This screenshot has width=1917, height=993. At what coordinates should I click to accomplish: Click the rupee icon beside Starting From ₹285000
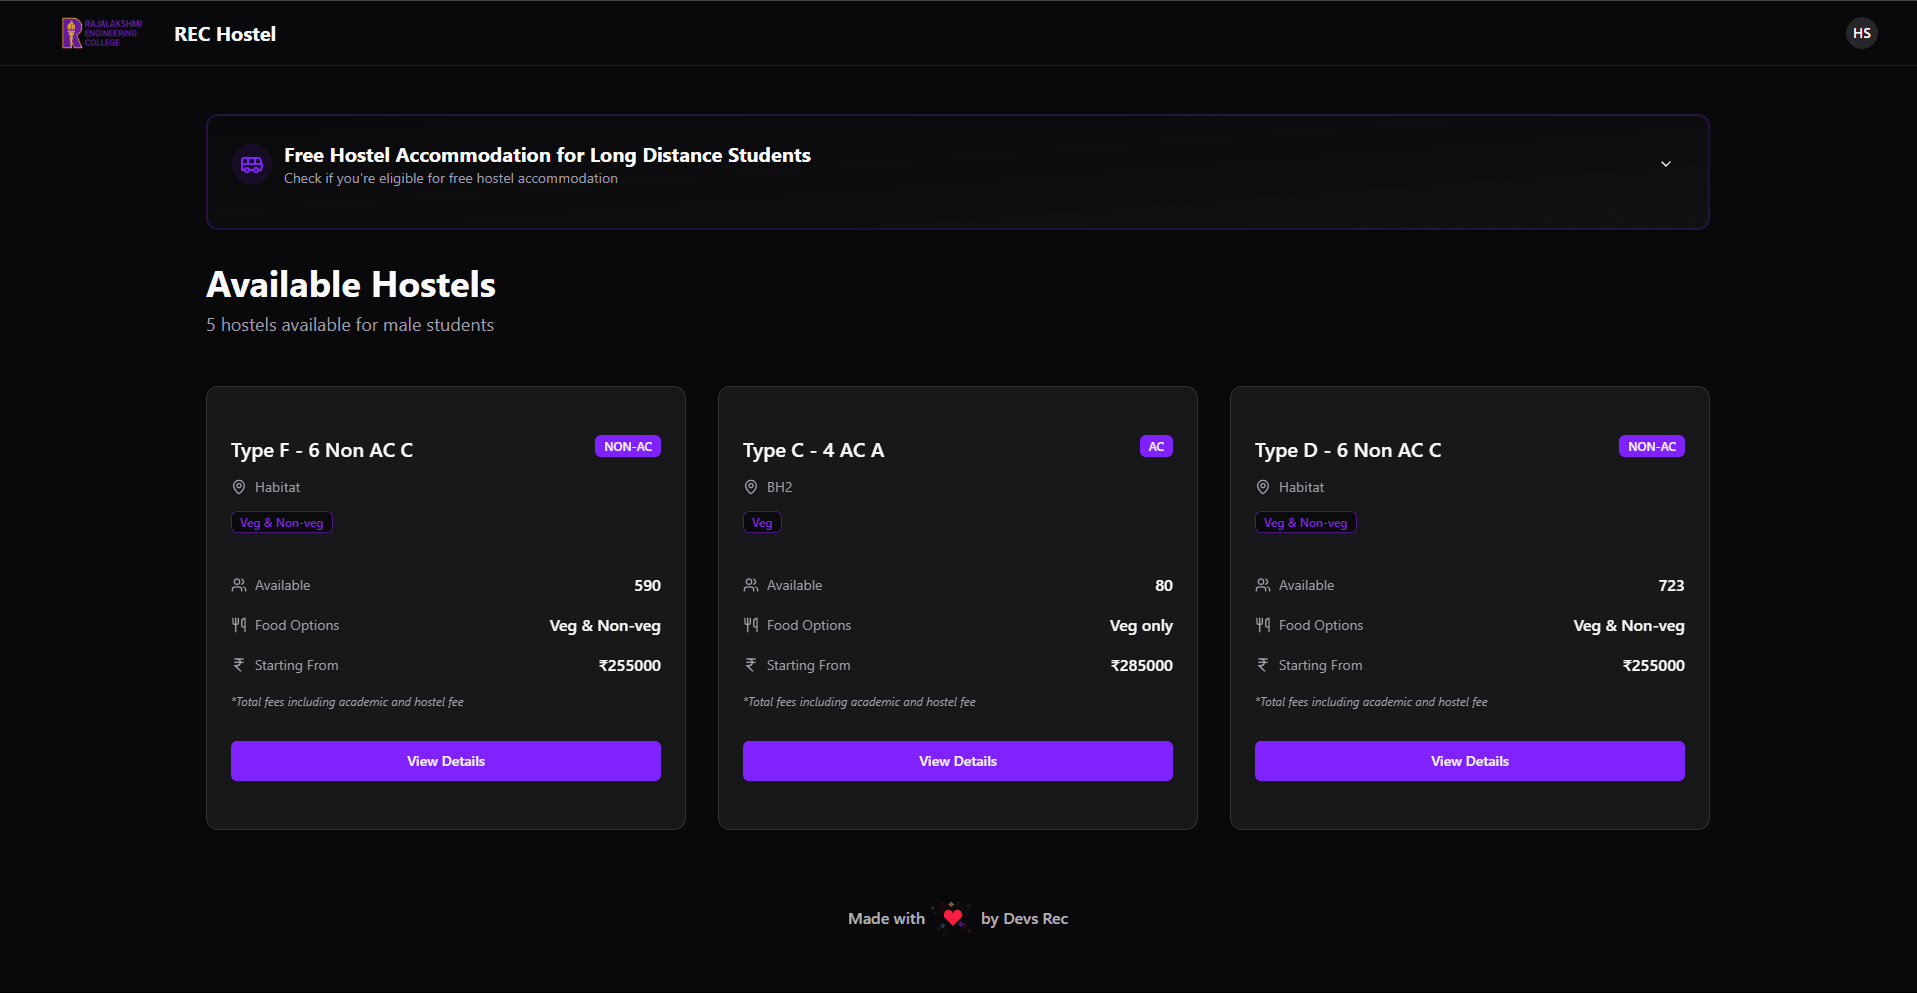pos(751,664)
